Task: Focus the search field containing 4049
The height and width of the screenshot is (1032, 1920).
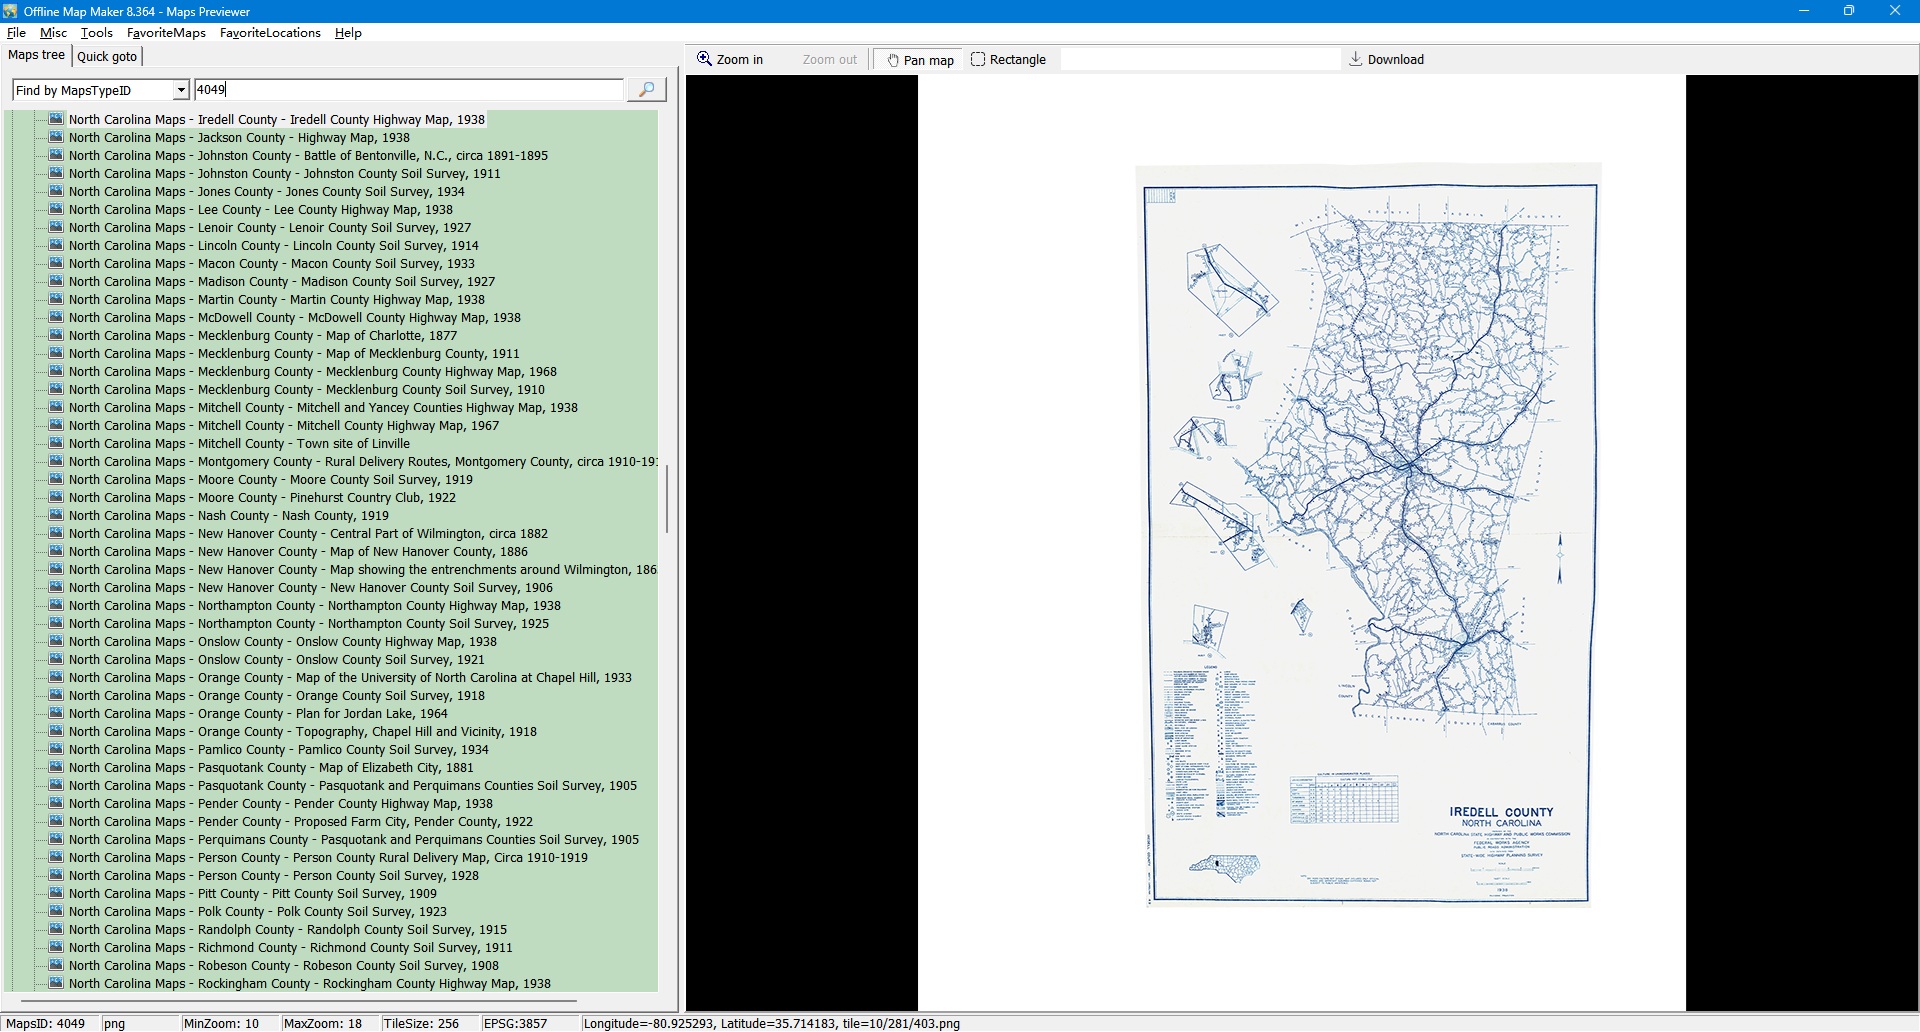Action: point(408,90)
